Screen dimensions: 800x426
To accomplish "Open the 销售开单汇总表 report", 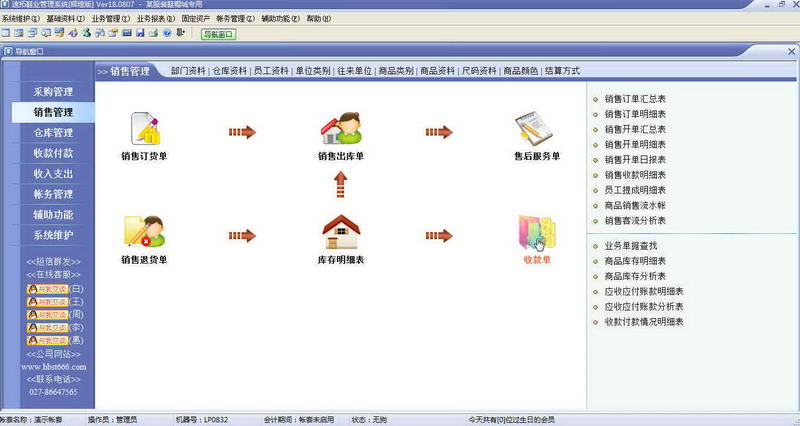I will coord(635,130).
